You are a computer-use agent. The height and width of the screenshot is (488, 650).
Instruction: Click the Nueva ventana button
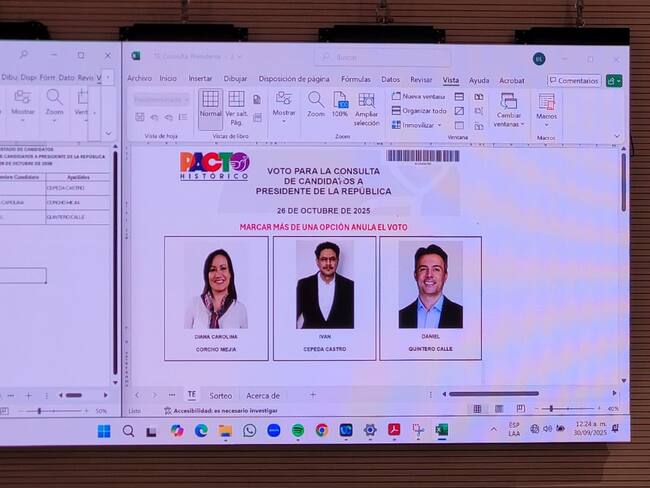click(419, 96)
